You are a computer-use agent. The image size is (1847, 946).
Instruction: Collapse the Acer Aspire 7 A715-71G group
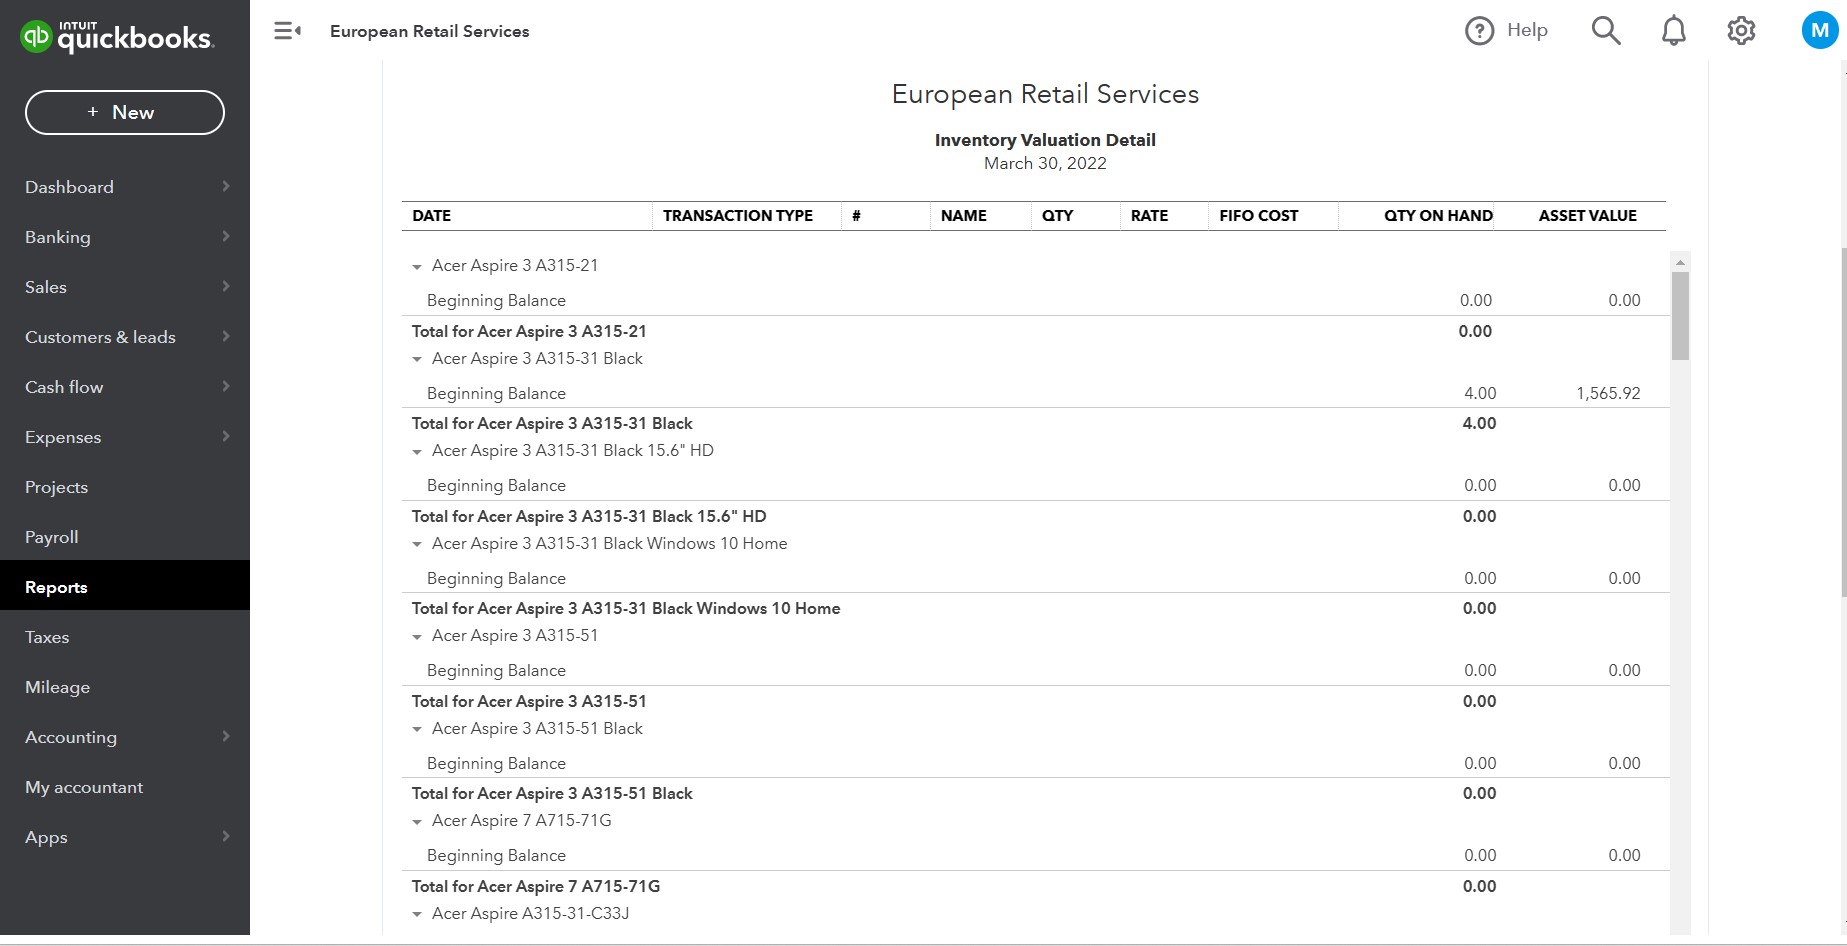click(x=417, y=822)
